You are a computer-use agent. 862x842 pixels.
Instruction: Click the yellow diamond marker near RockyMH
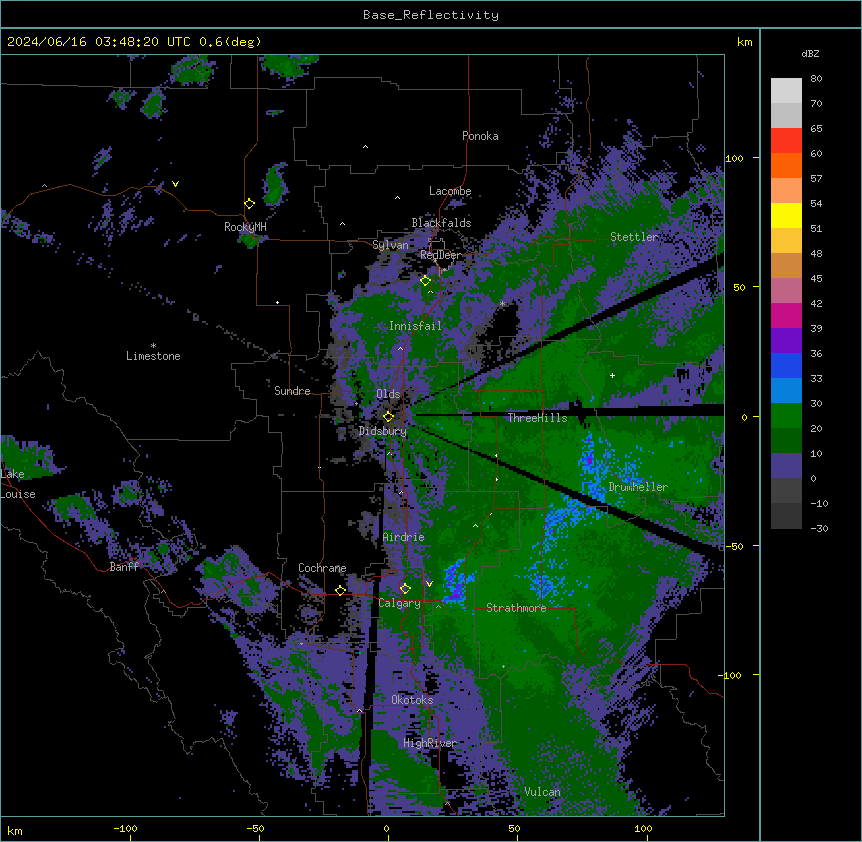[x=249, y=204]
